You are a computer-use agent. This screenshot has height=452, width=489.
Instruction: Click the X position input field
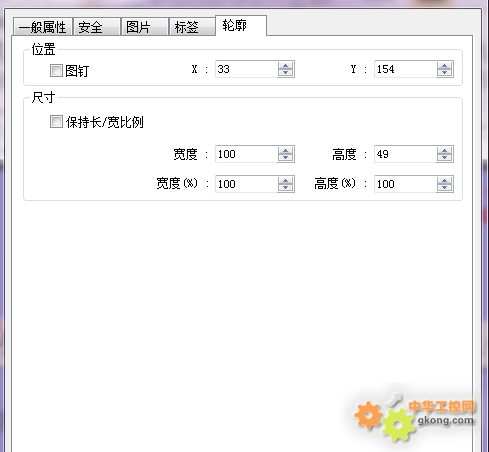(246, 69)
